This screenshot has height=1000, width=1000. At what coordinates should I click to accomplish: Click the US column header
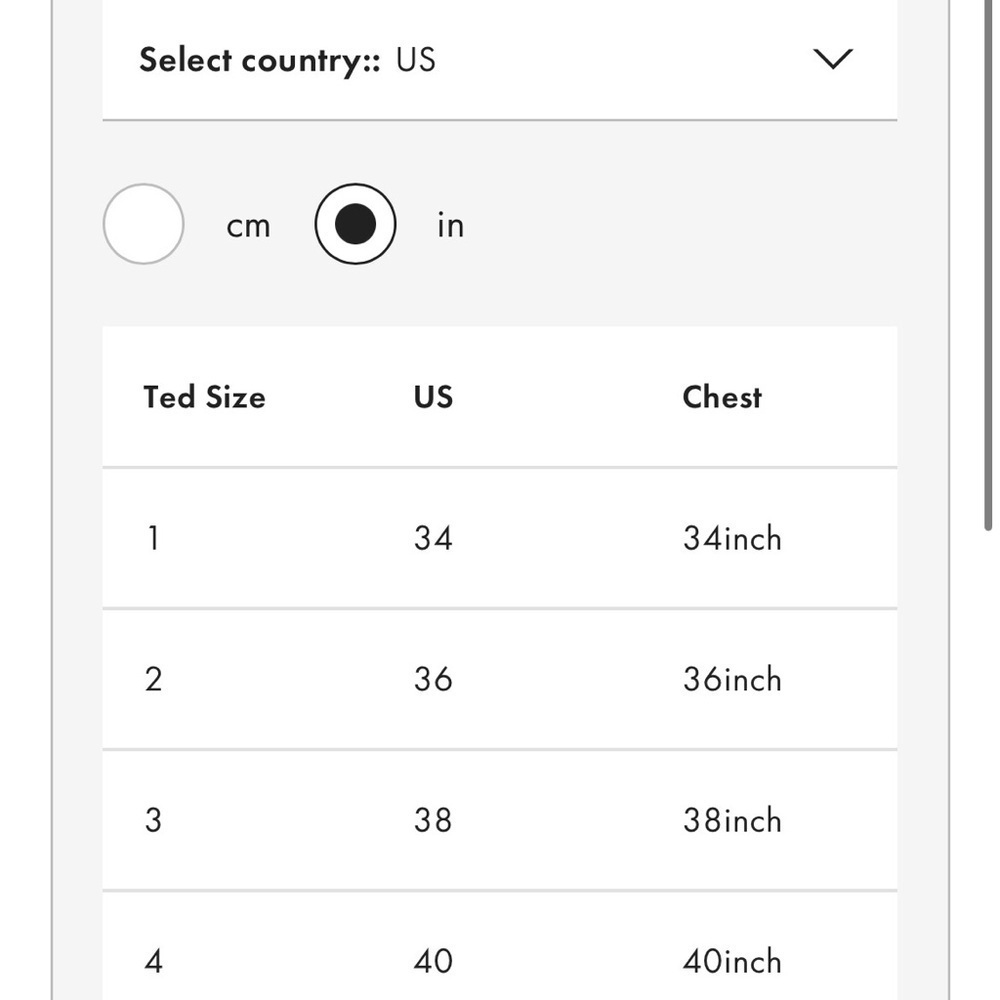click(433, 397)
